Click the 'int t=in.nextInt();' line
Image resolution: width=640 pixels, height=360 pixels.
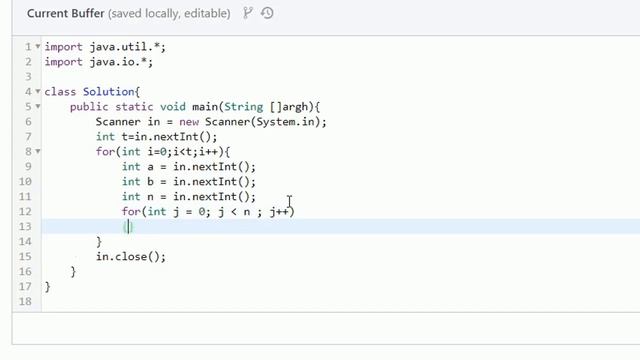(x=156, y=137)
